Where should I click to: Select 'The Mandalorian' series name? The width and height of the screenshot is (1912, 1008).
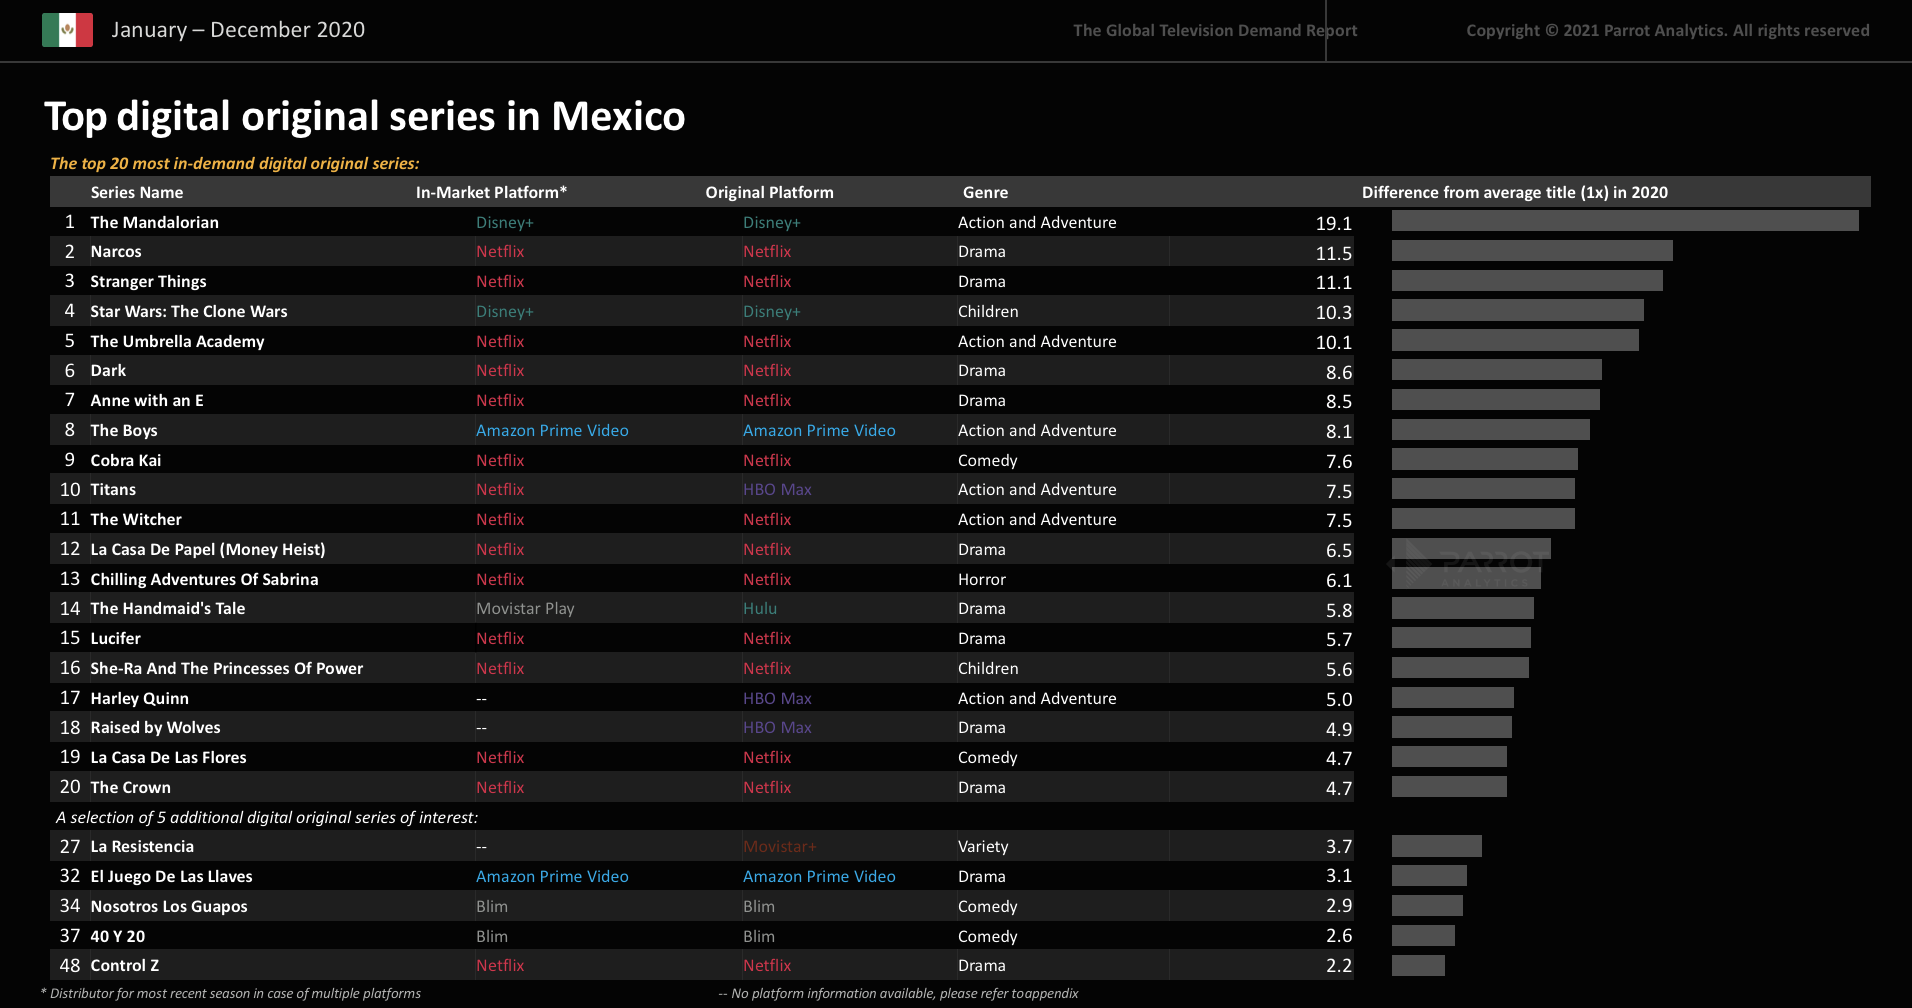tap(154, 222)
